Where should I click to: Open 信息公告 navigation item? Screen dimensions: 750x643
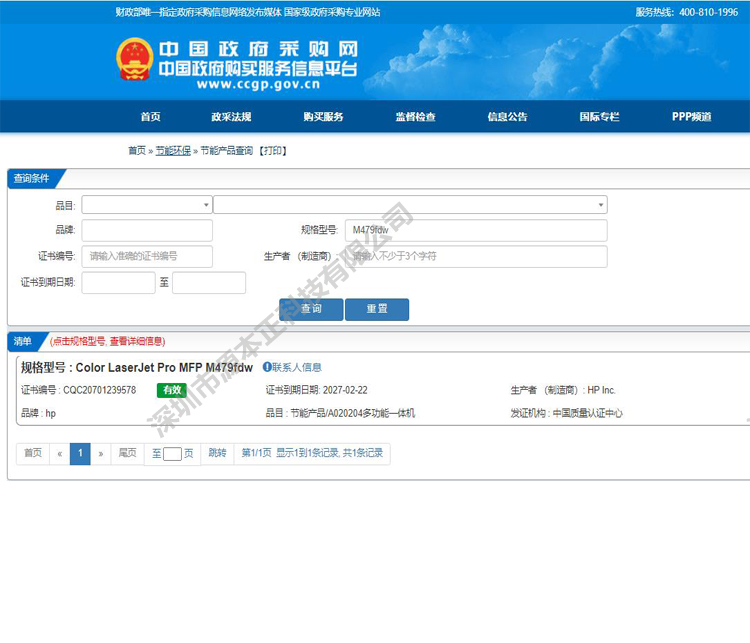507,117
